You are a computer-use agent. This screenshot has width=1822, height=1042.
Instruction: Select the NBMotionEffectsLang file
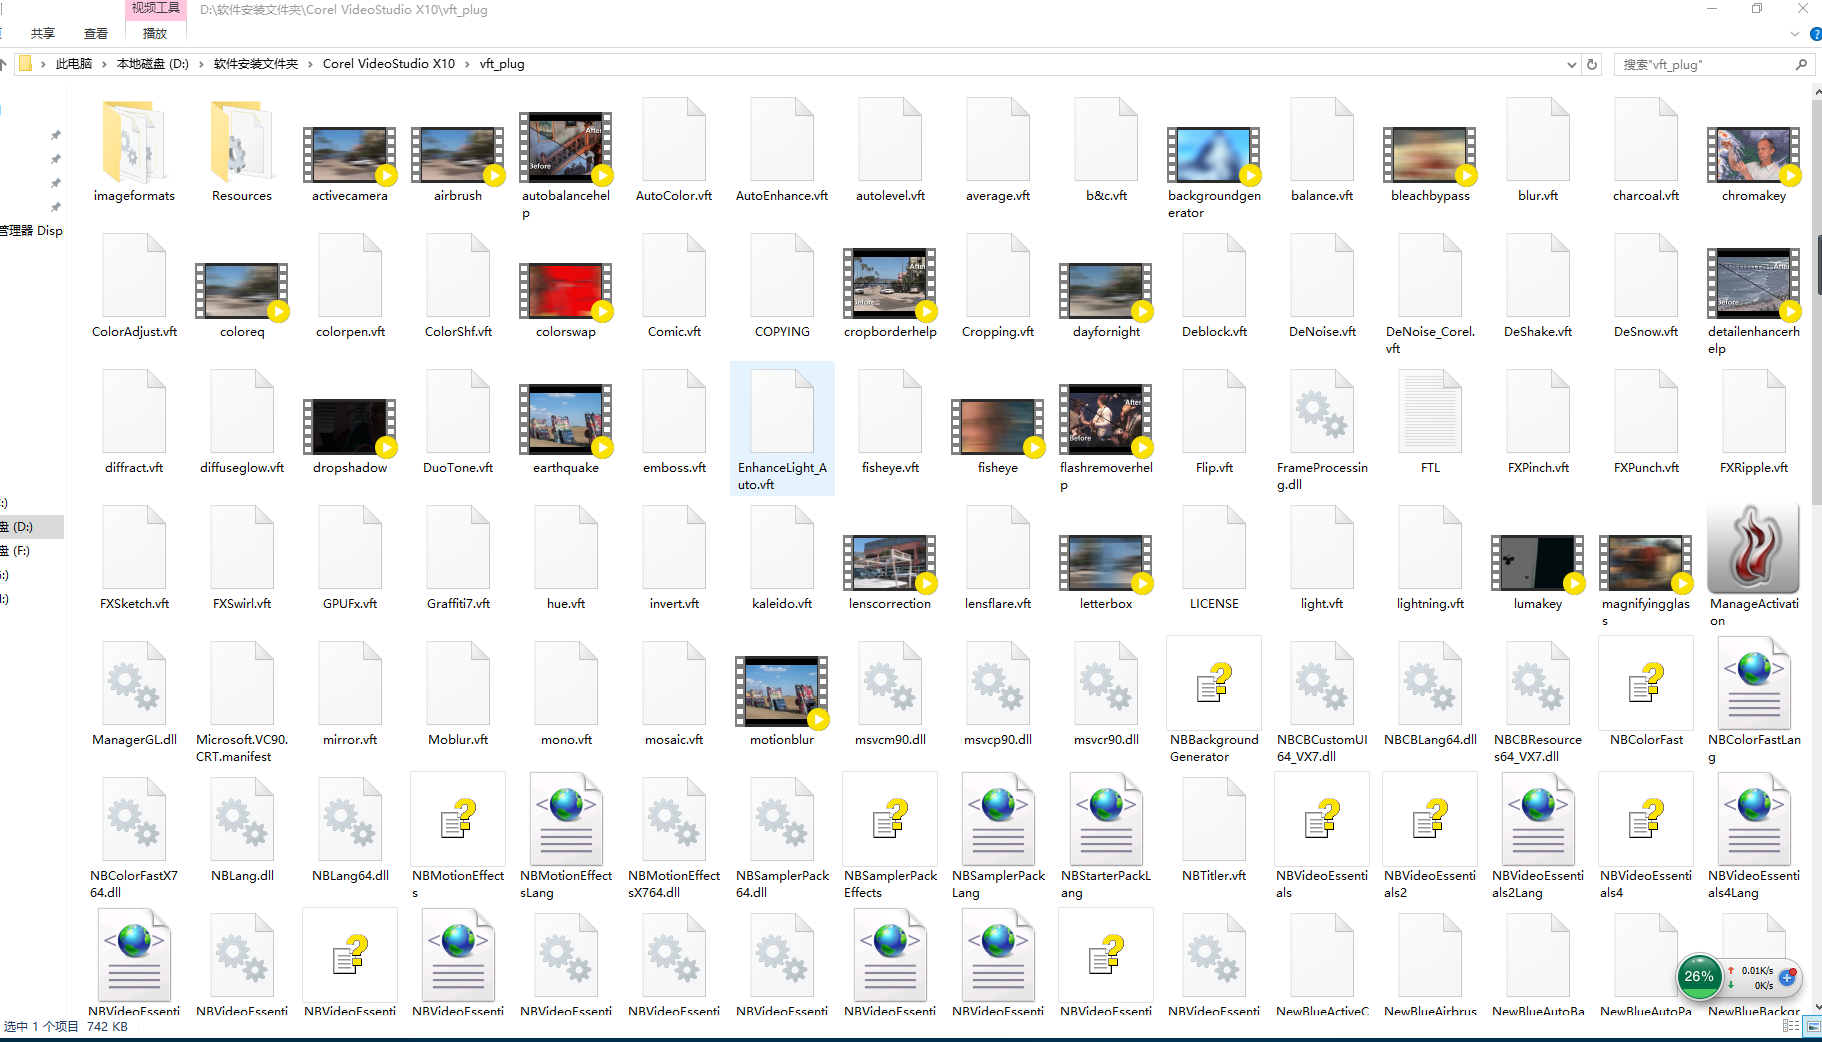pos(566,838)
